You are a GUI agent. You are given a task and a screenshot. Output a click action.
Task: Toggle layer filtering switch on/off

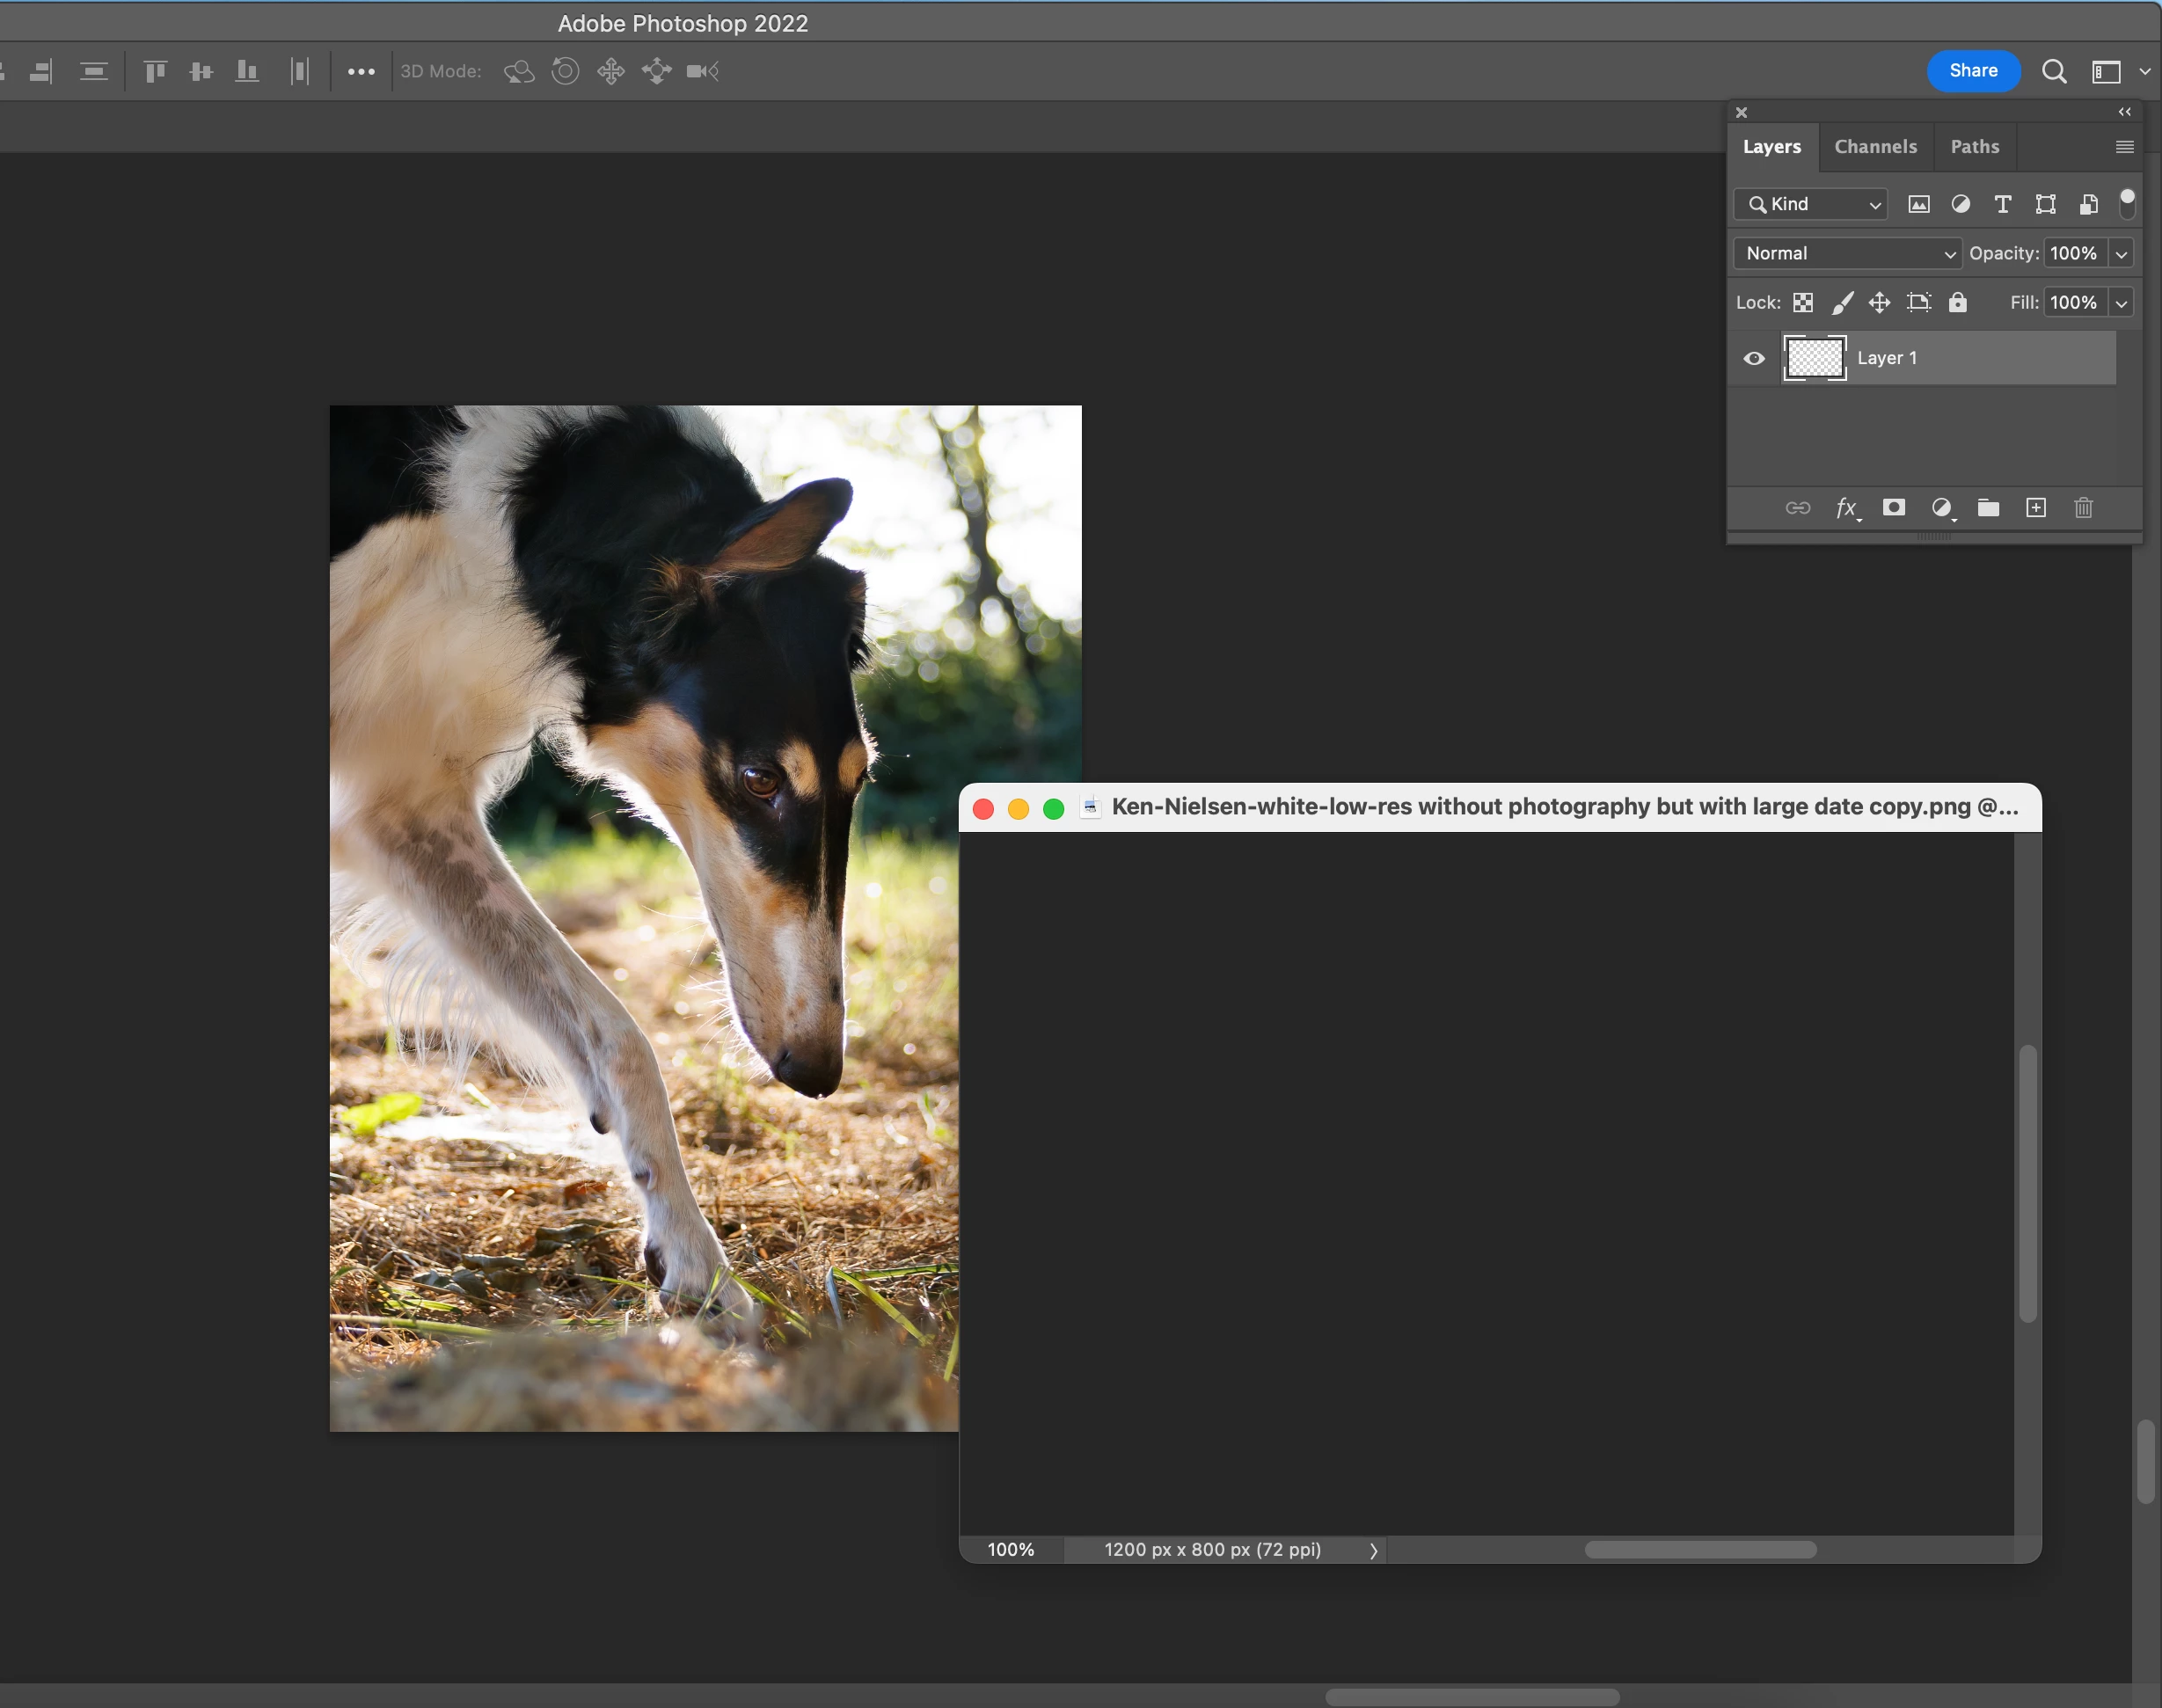[x=2127, y=203]
